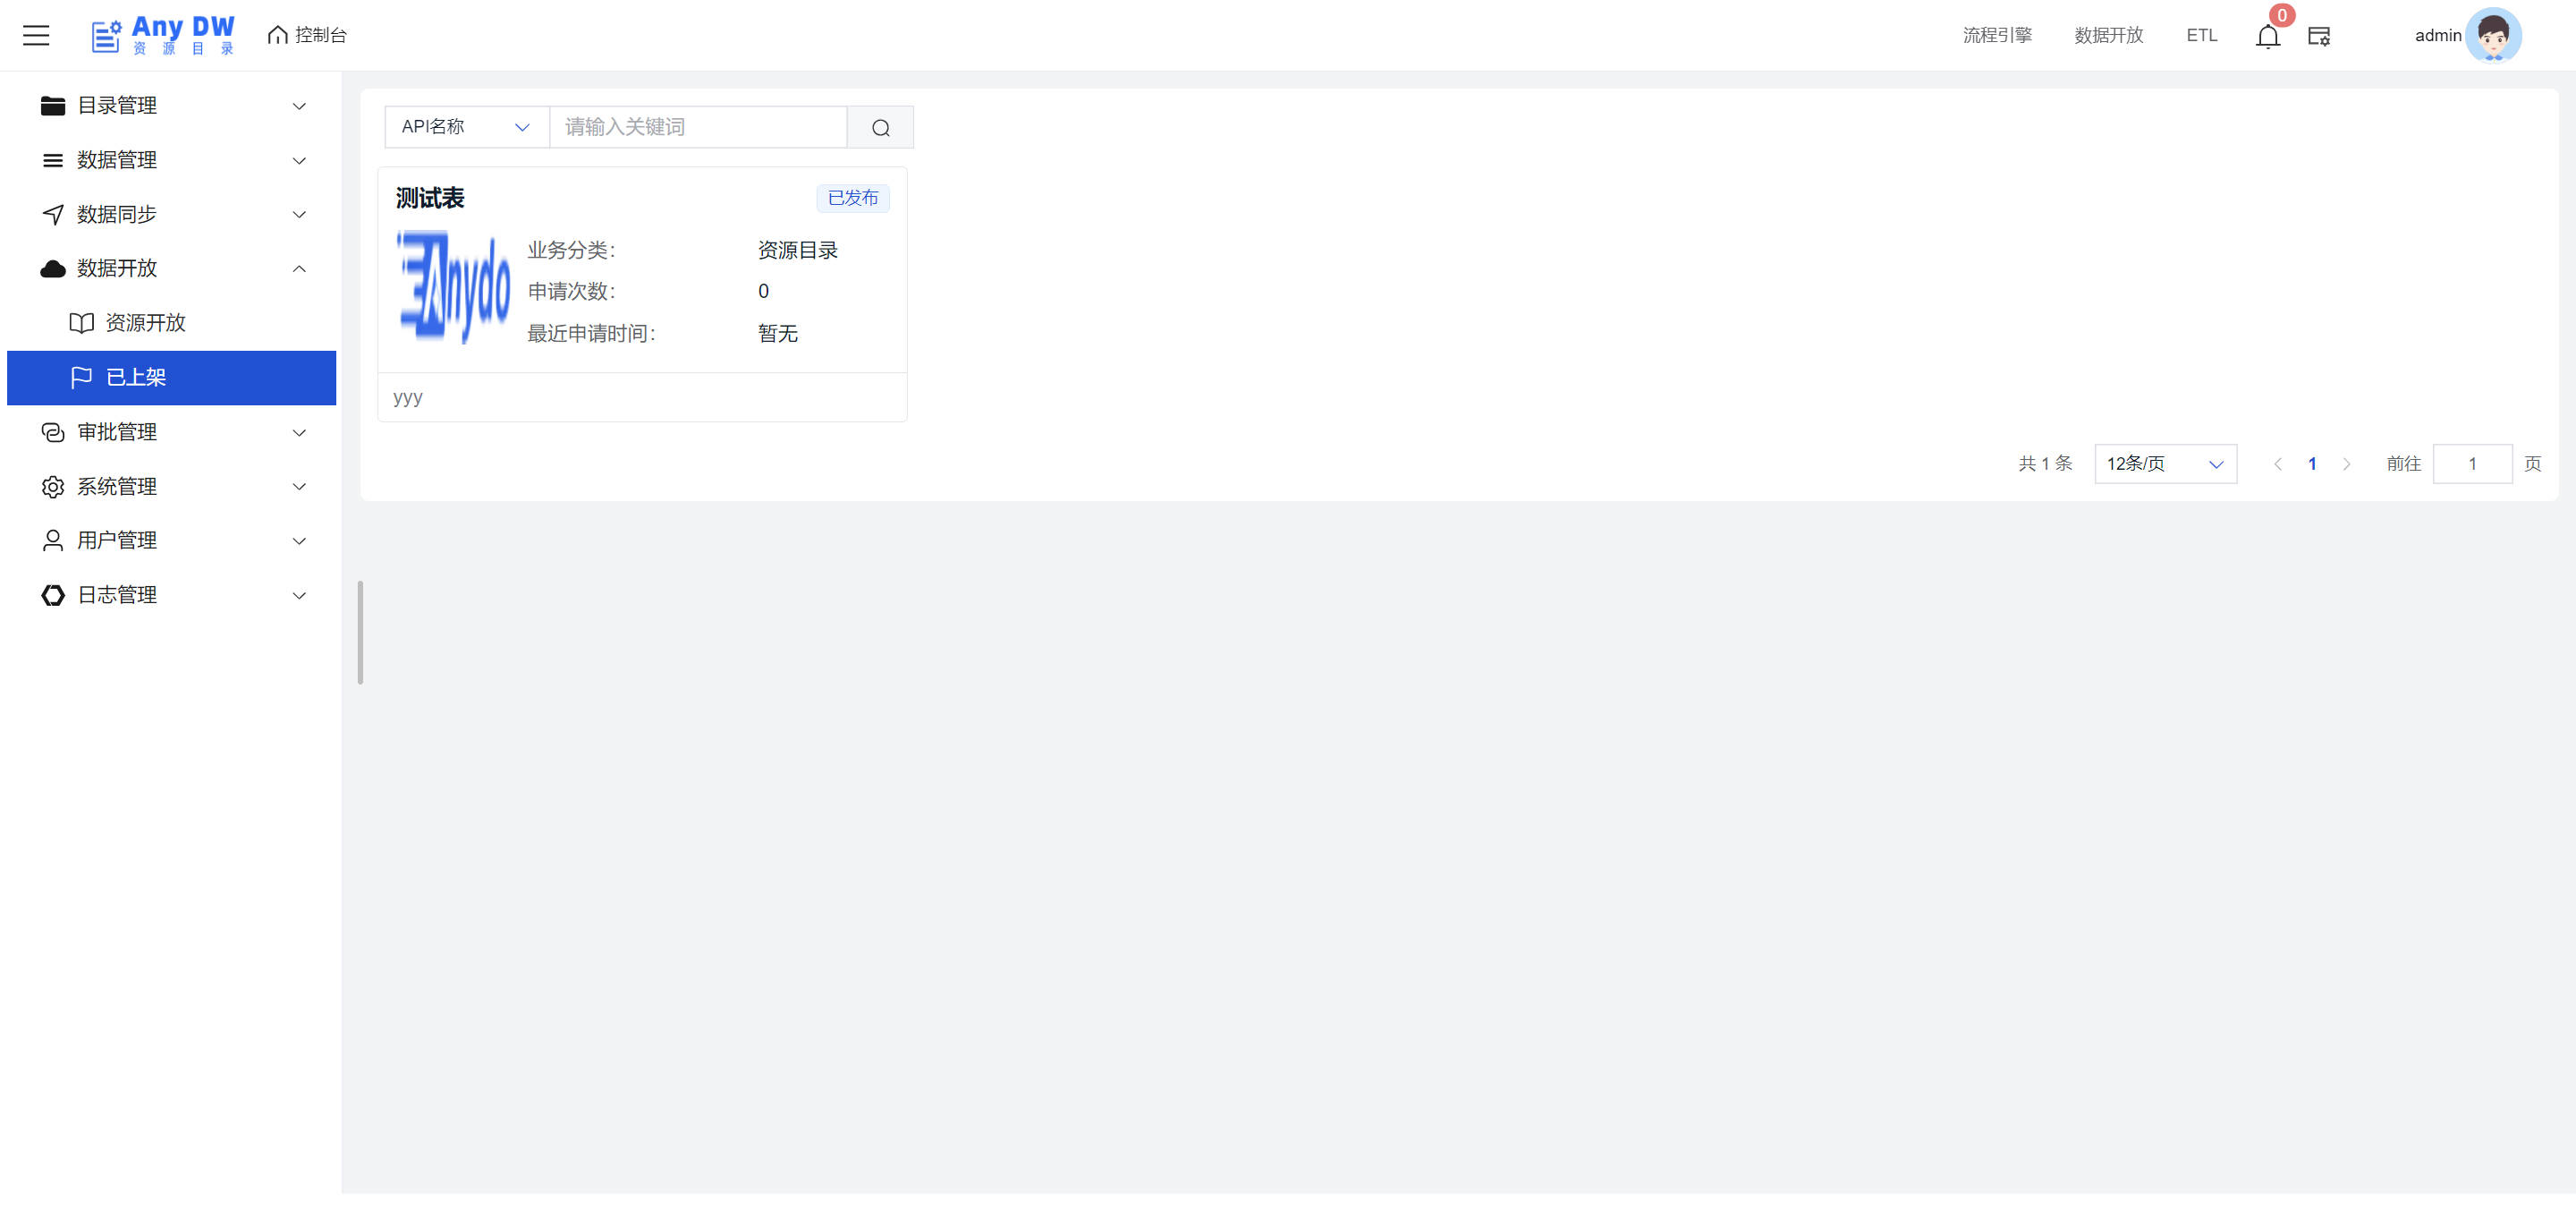Open 流程引擎 in the top navigation
This screenshot has height=1208, width=2576.
[x=1996, y=35]
